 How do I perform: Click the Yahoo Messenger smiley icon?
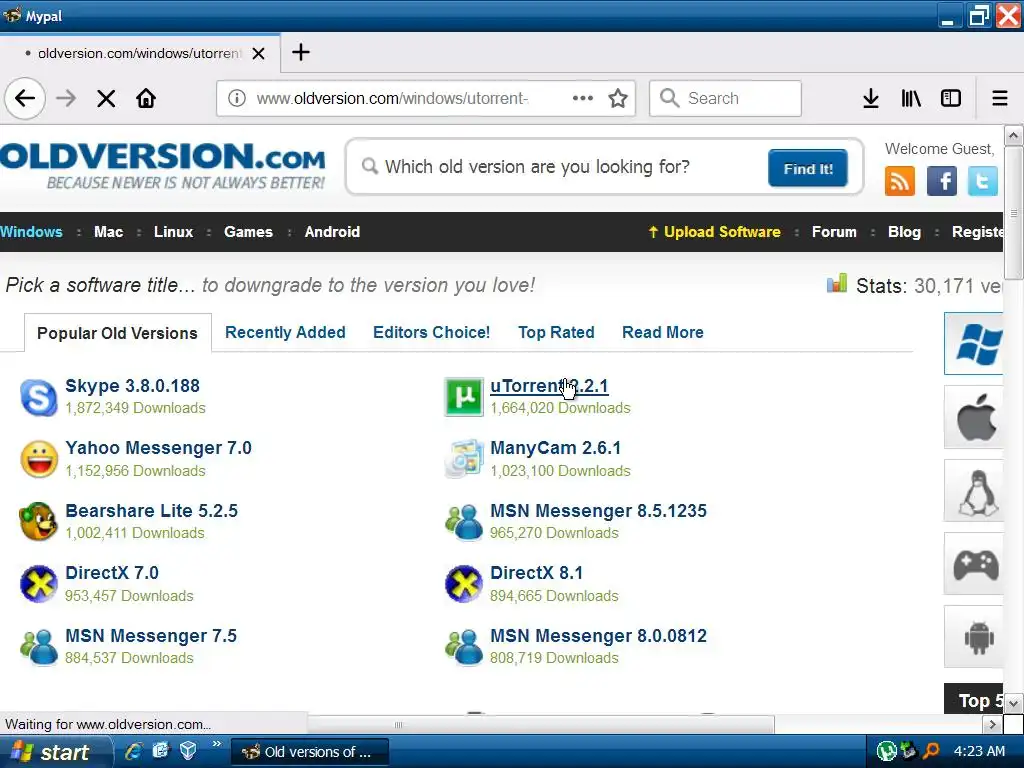39,459
